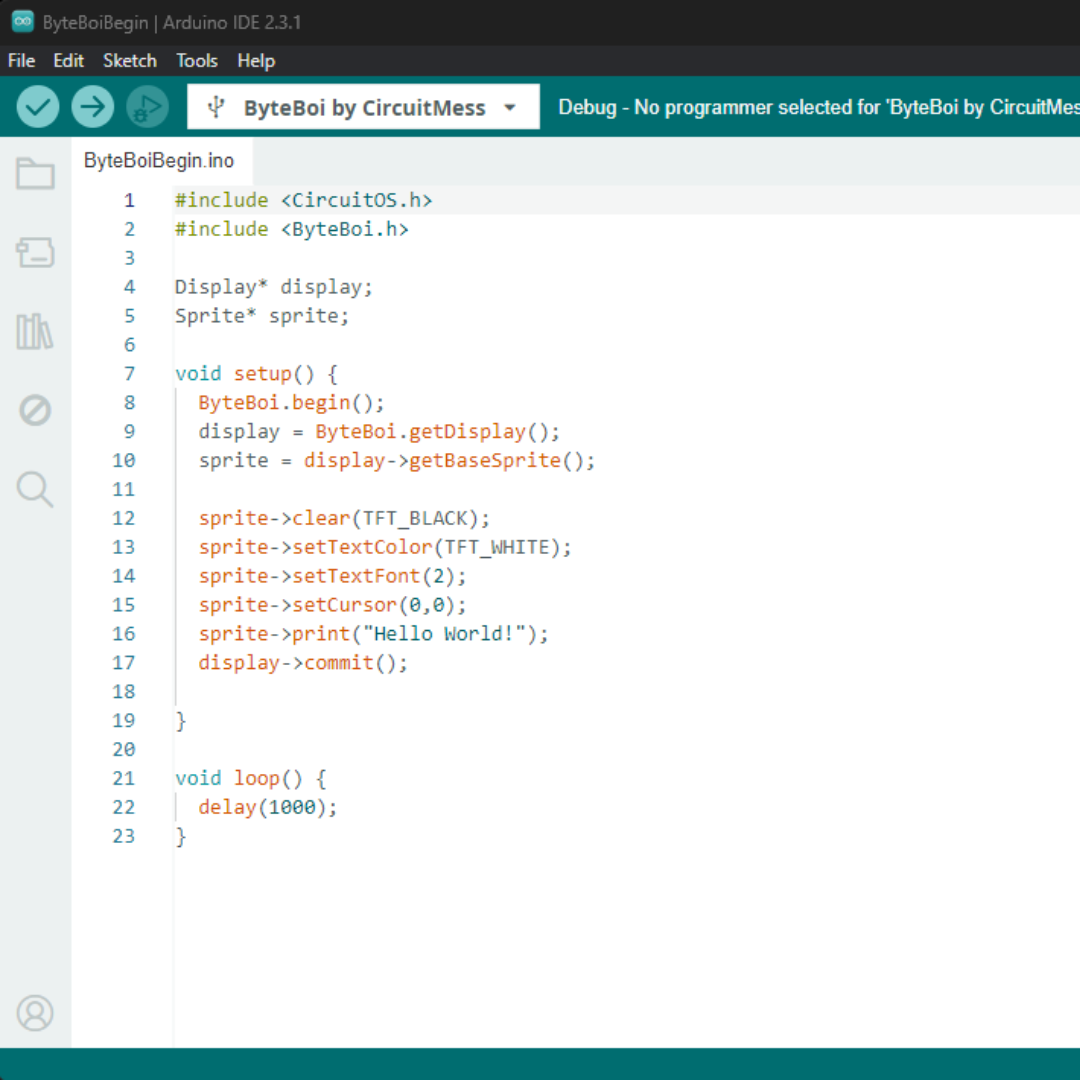
Task: Open the Sketch menu
Action: point(130,61)
